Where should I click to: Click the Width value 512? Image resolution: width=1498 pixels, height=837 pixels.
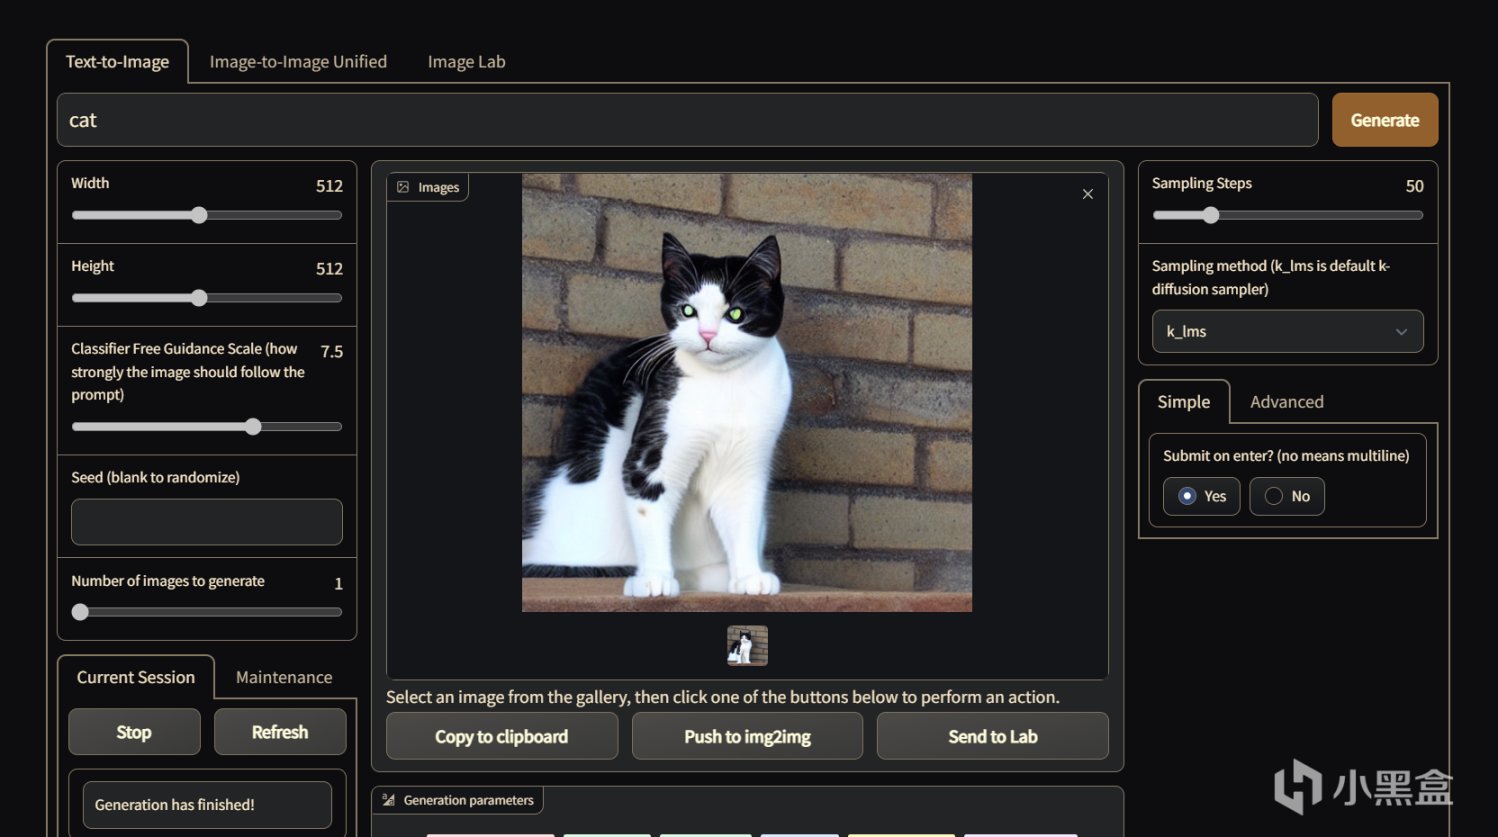[329, 186]
